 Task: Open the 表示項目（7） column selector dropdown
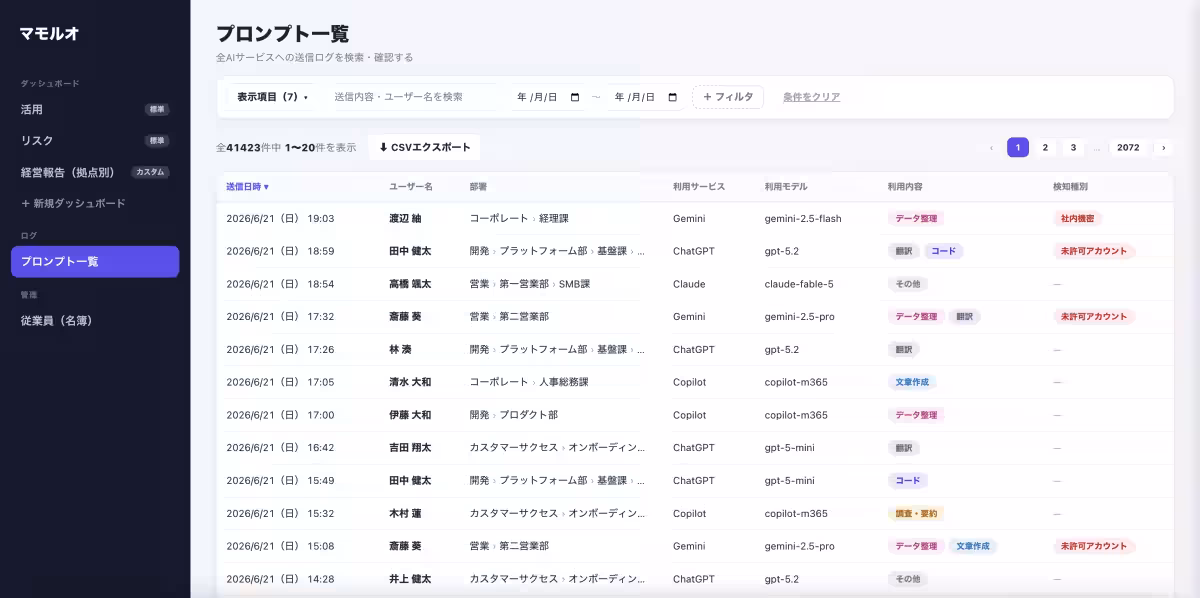coord(272,97)
